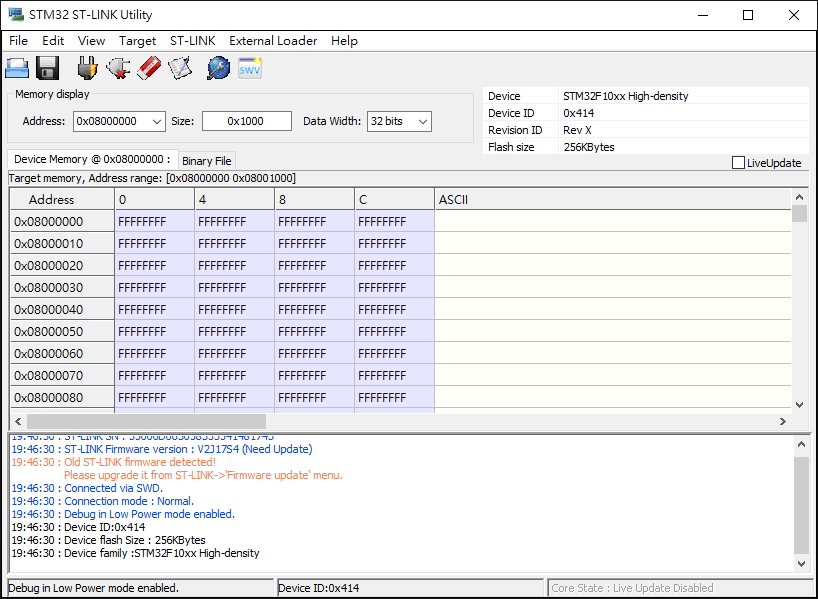The height and width of the screenshot is (599, 818).
Task: Click FFFFFFFF cell in column 8, row 0x08000070
Action: pos(315,375)
